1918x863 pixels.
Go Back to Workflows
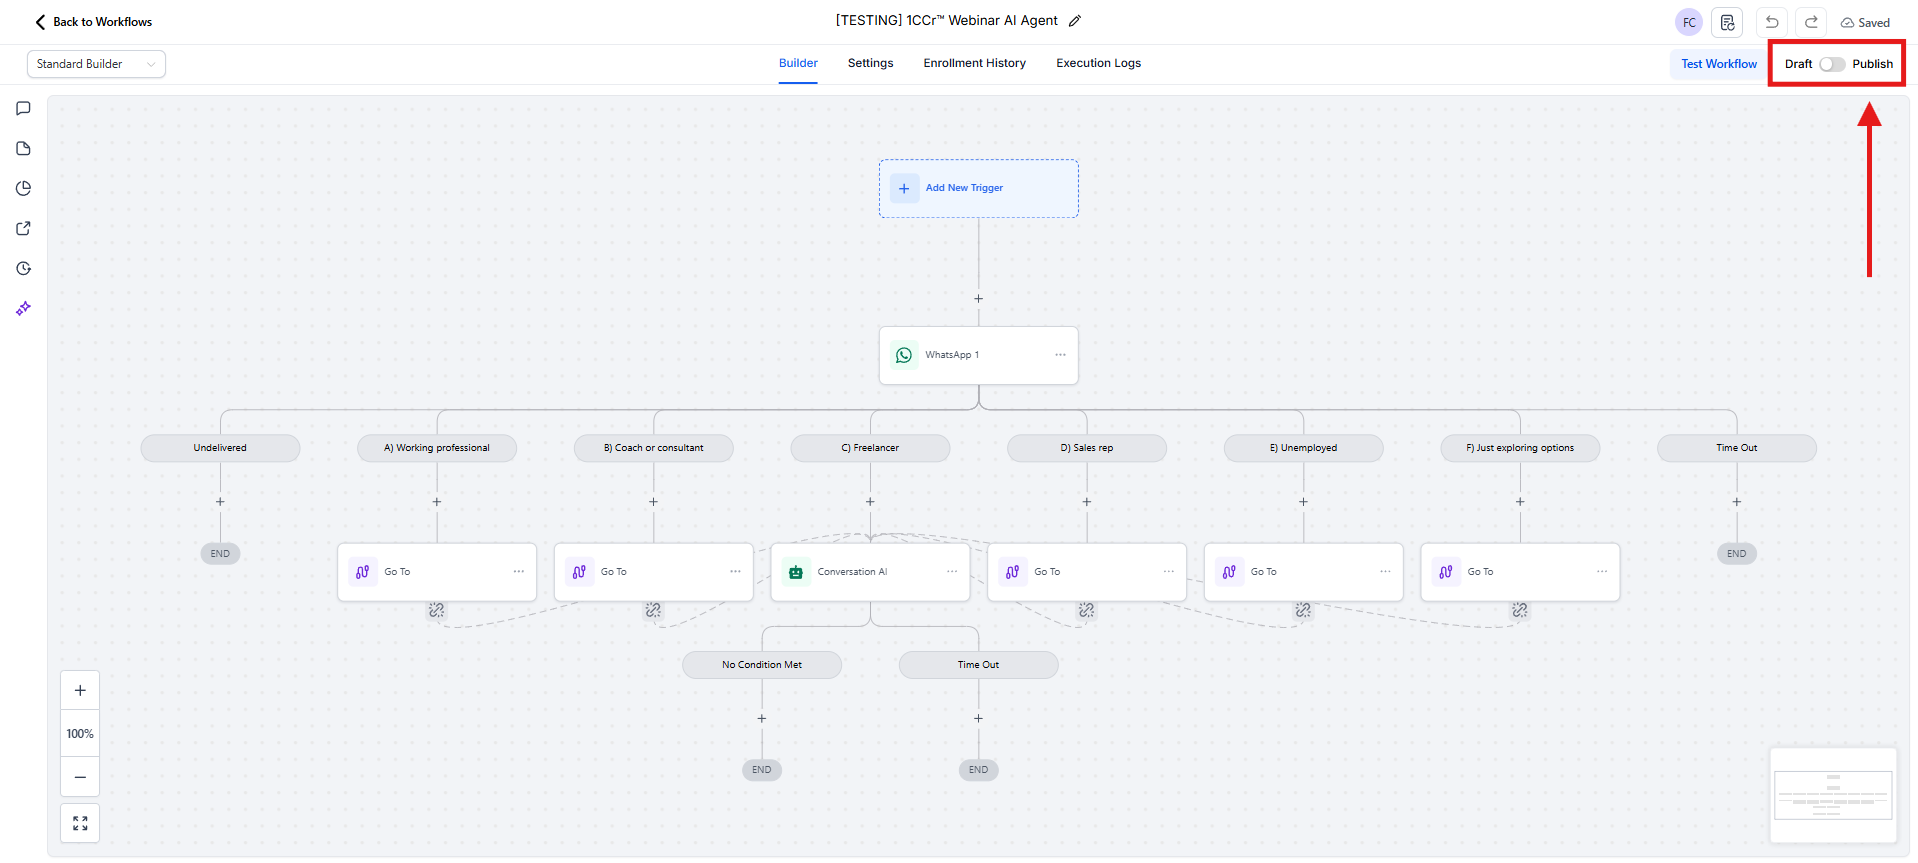[94, 22]
